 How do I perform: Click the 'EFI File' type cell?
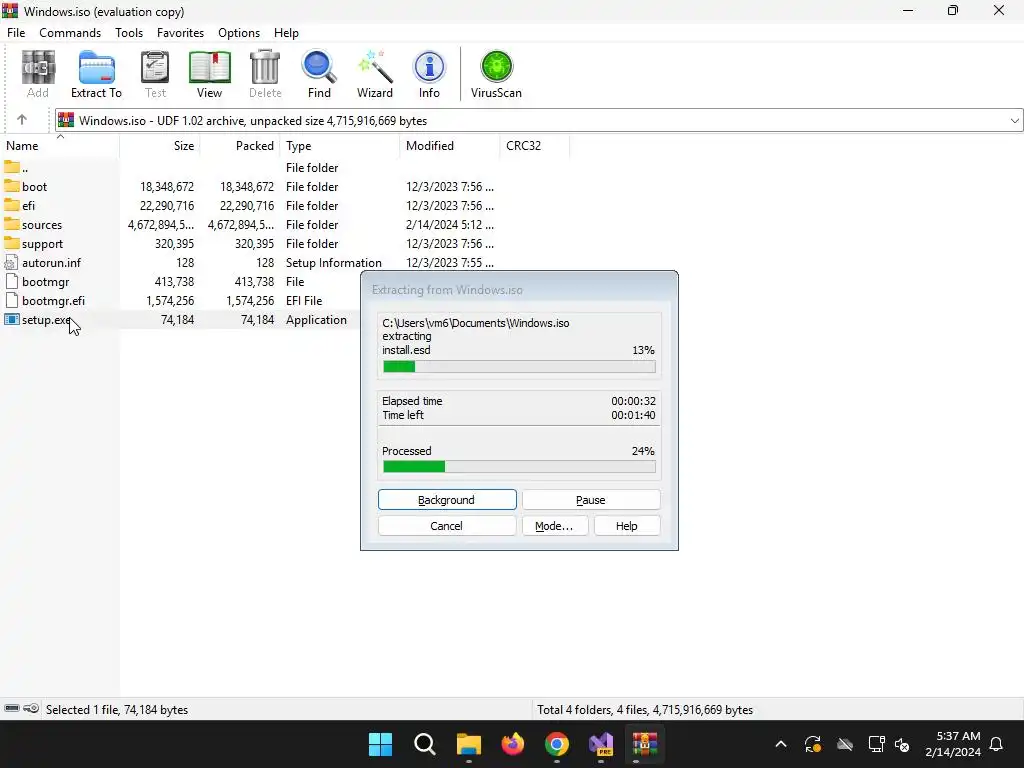click(304, 300)
